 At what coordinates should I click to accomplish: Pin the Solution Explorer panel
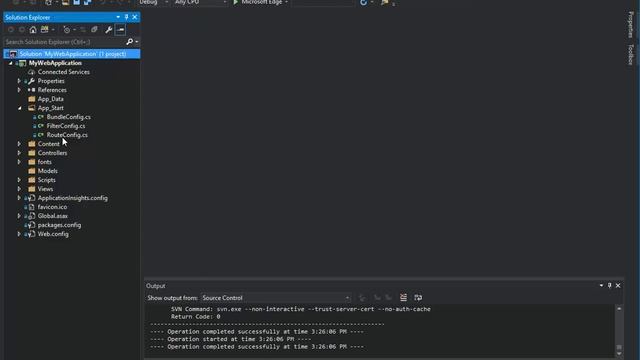(126, 17)
